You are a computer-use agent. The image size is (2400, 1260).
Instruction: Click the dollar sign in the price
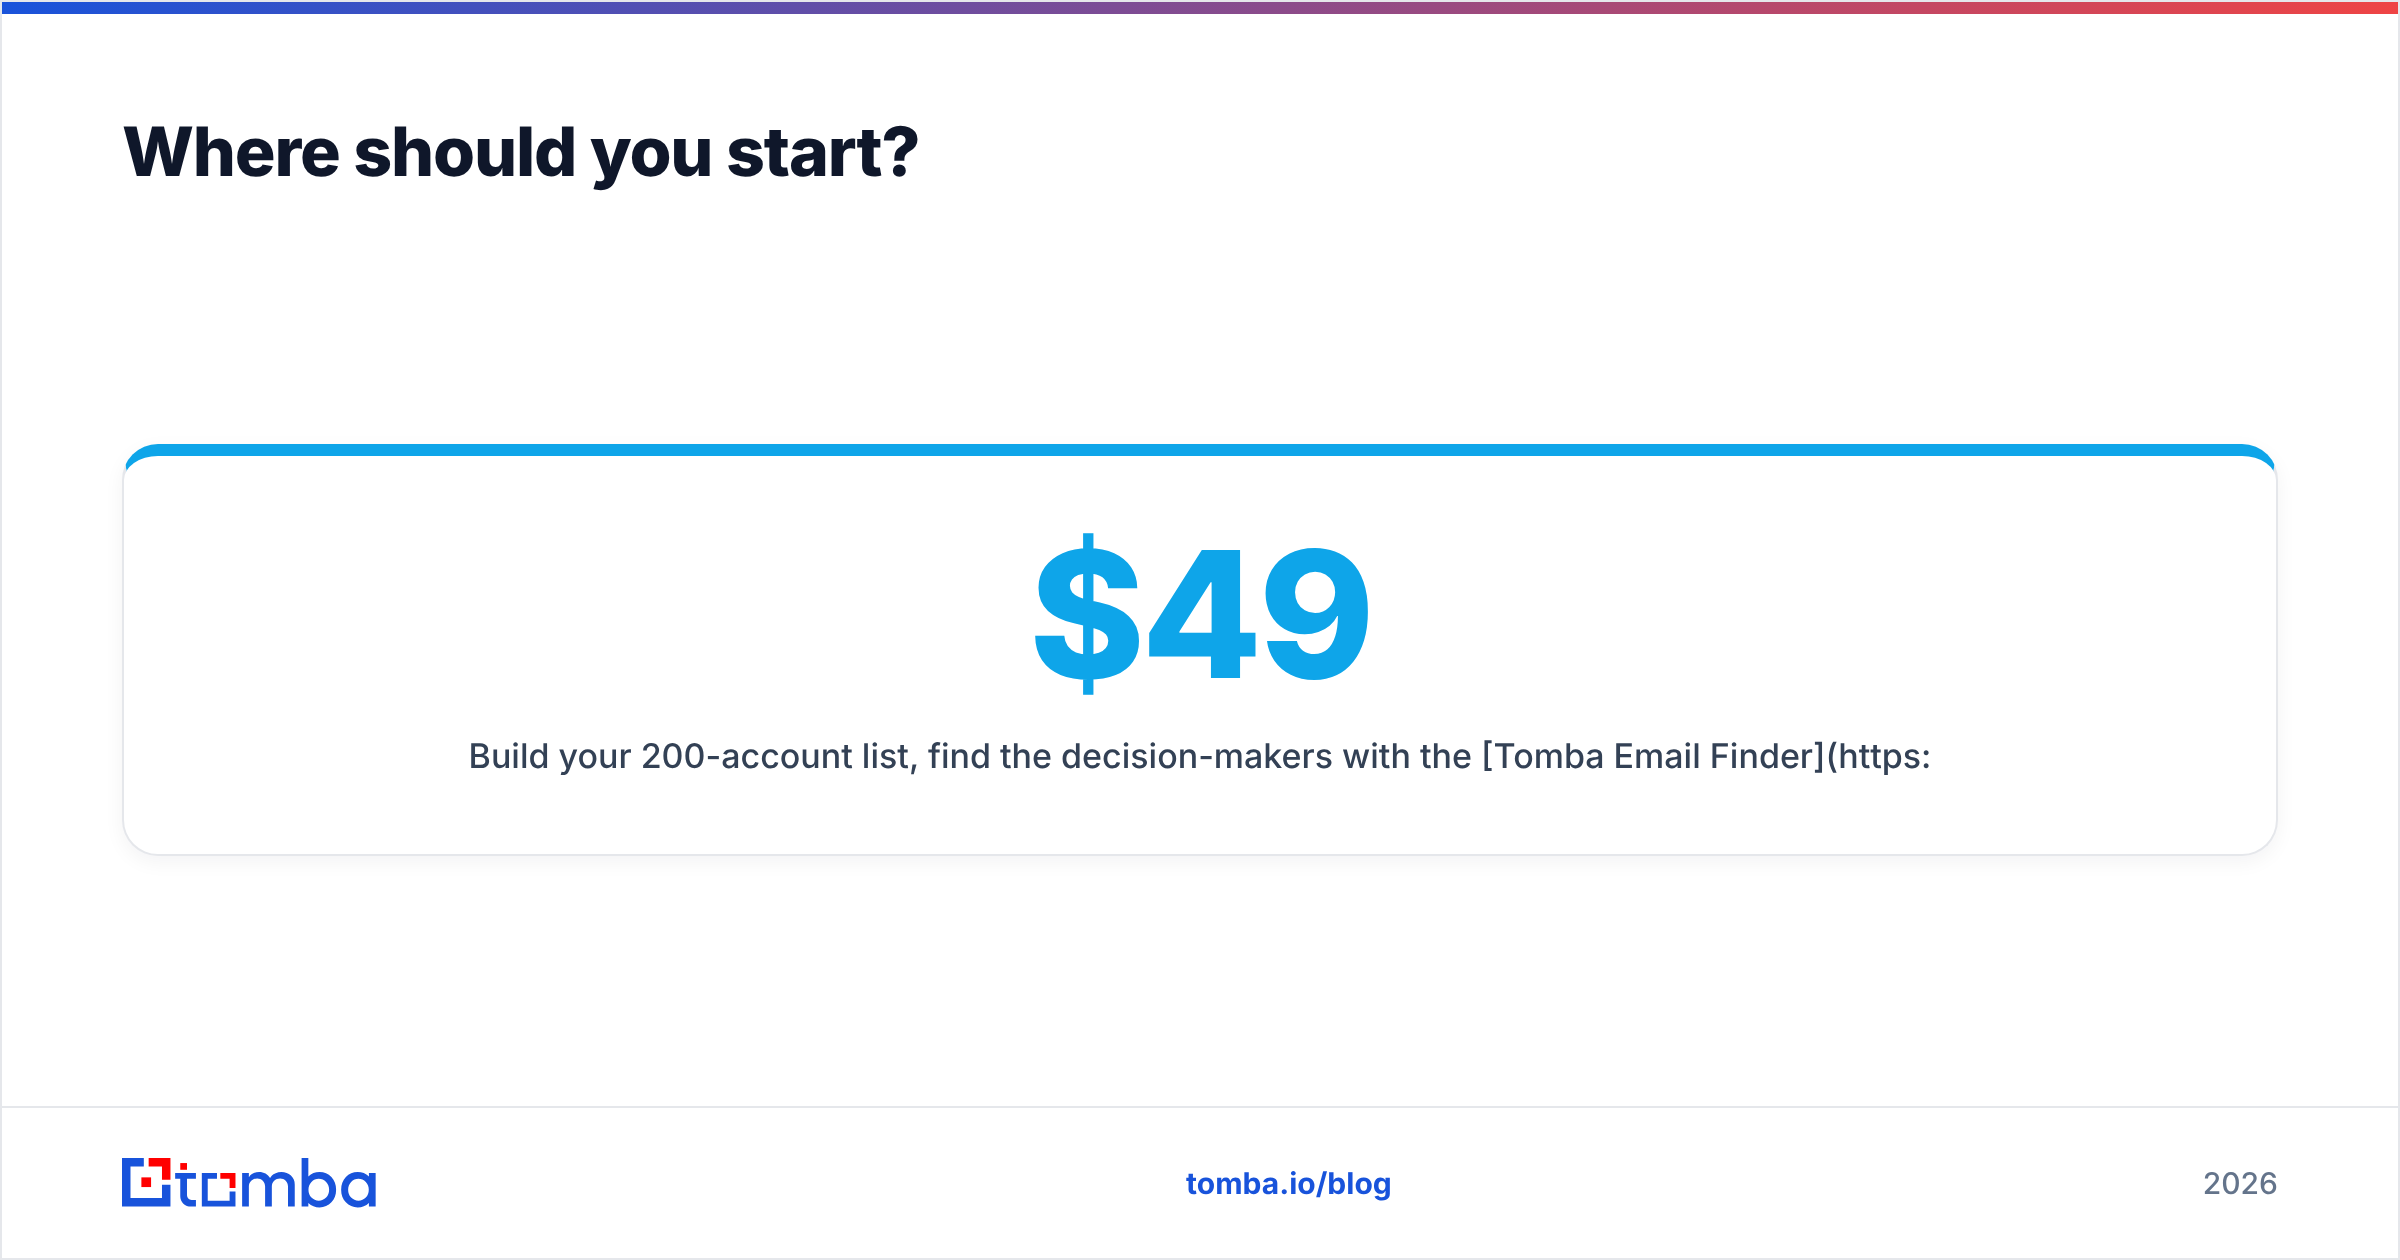(1087, 614)
